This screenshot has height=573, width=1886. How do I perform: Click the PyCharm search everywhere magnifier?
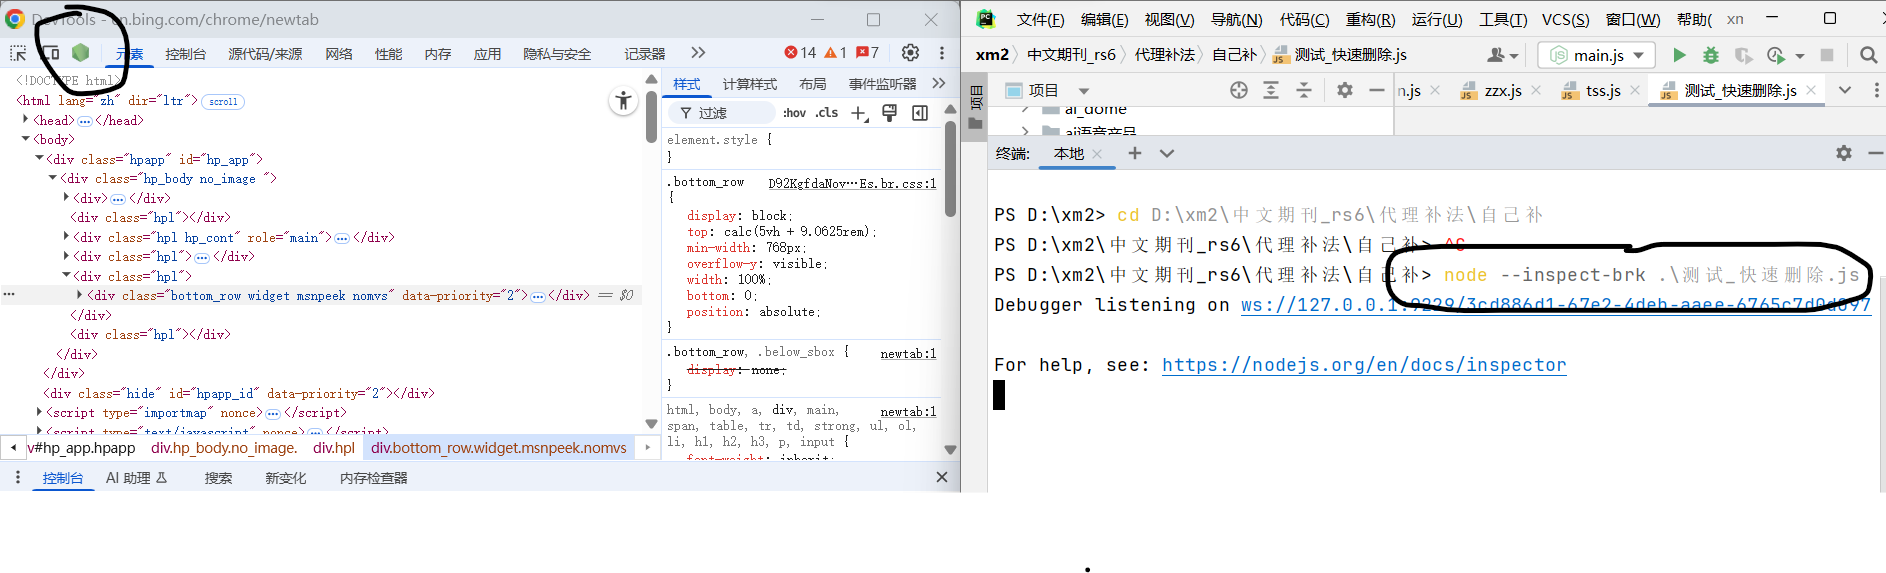point(1867,55)
